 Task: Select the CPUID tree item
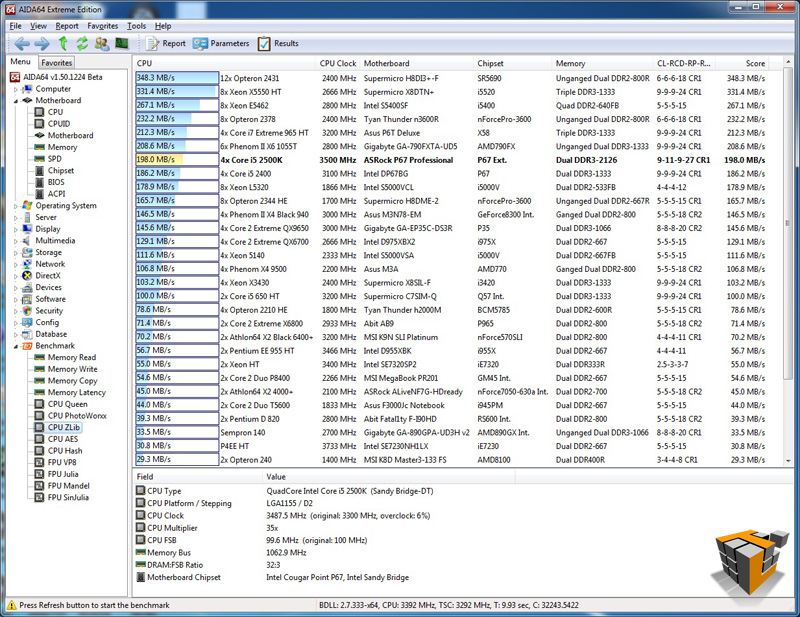click(x=59, y=124)
